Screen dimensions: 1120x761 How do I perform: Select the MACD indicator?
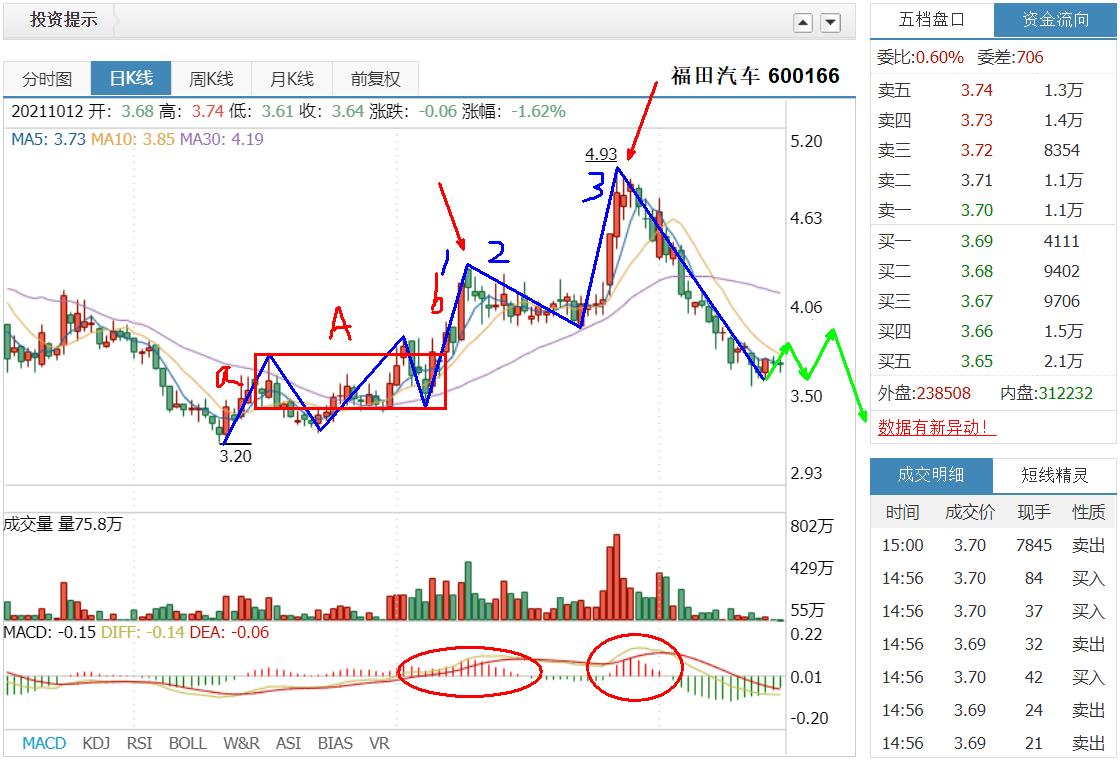point(44,743)
